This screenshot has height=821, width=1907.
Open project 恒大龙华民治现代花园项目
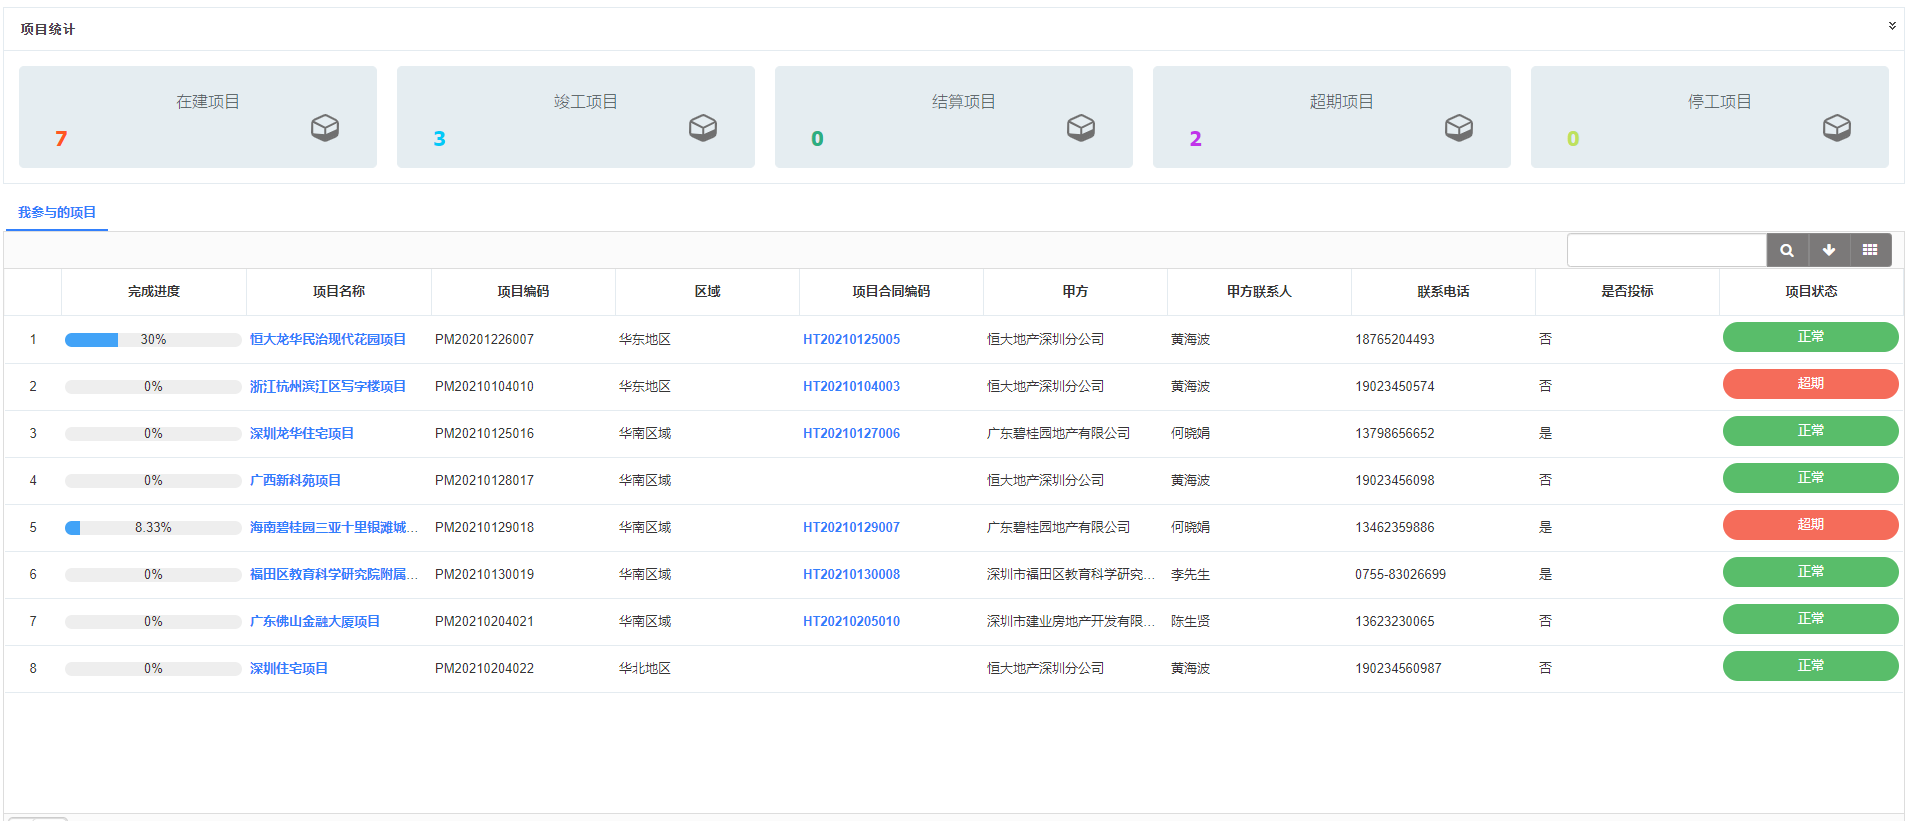(x=328, y=339)
